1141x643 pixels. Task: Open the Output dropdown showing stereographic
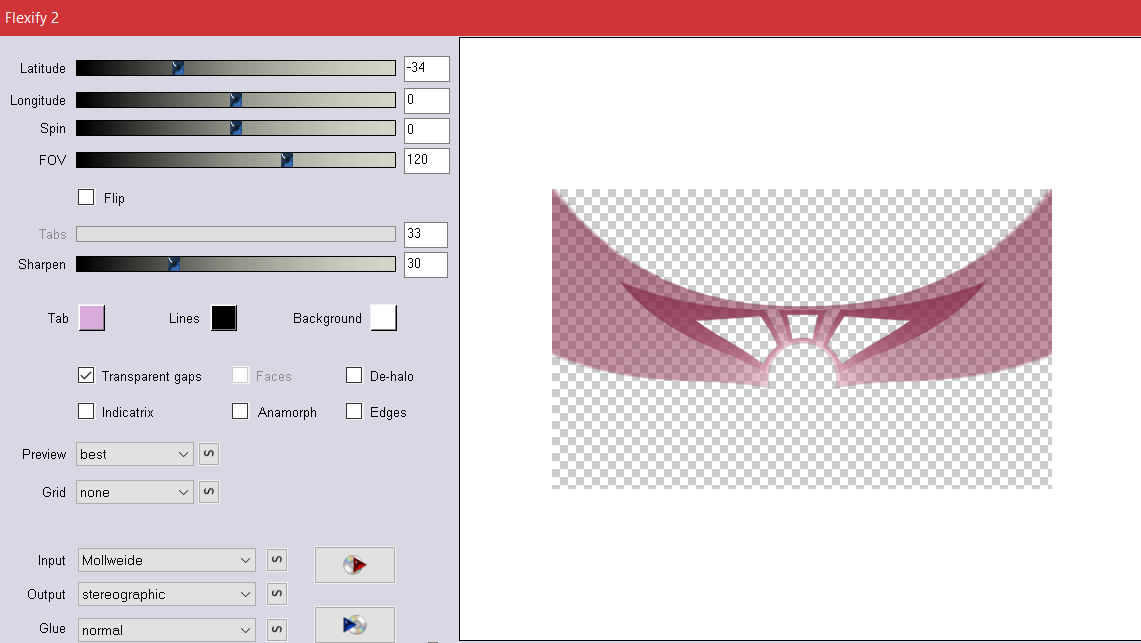point(166,594)
